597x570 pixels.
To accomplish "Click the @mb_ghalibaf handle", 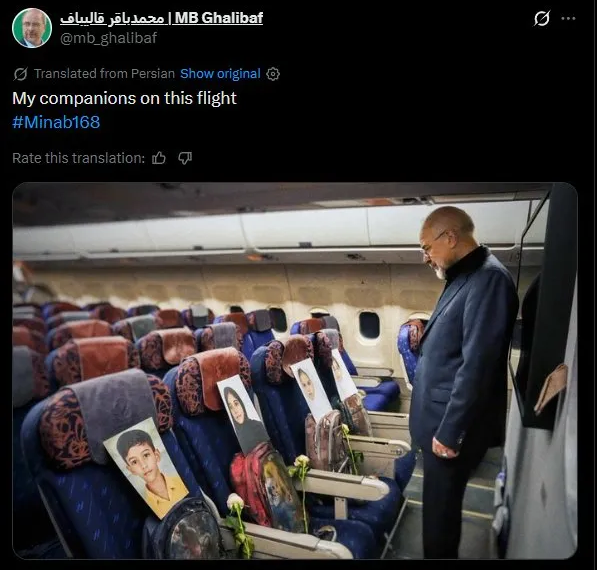I will click(x=109, y=38).
